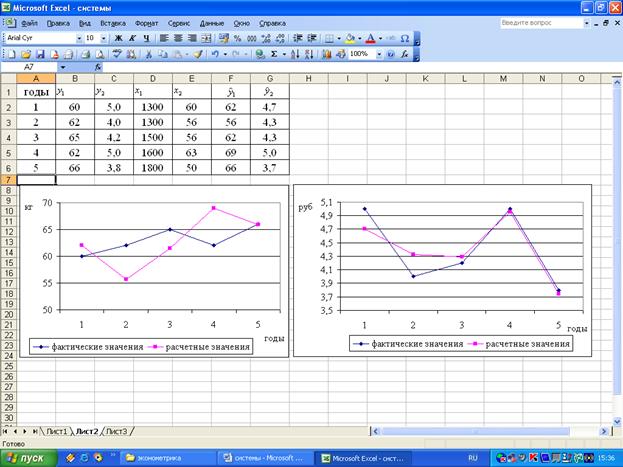The width and height of the screenshot is (623, 467).
Task: Align cell text to the left
Action: [x=163, y=38]
